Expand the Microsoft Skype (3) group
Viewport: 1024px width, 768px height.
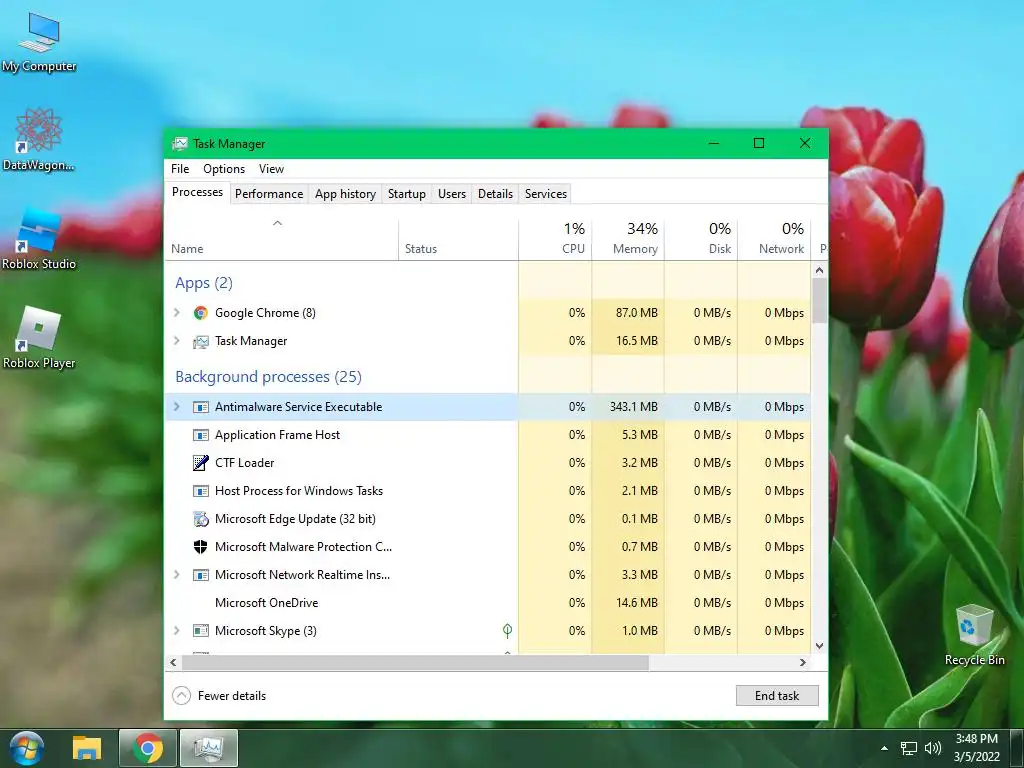click(x=176, y=631)
